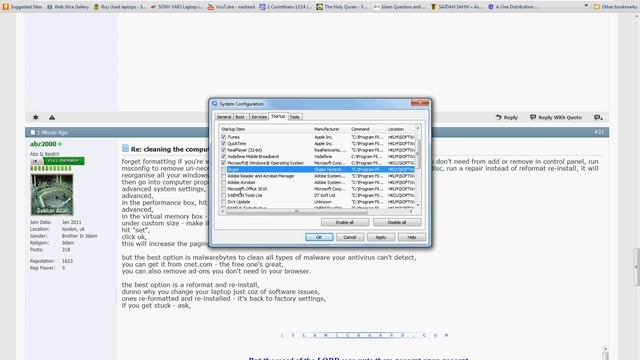Image resolution: width=640 pixels, height=360 pixels.
Task: Open the Web Slice Gallery bookmark
Action: (68, 7)
